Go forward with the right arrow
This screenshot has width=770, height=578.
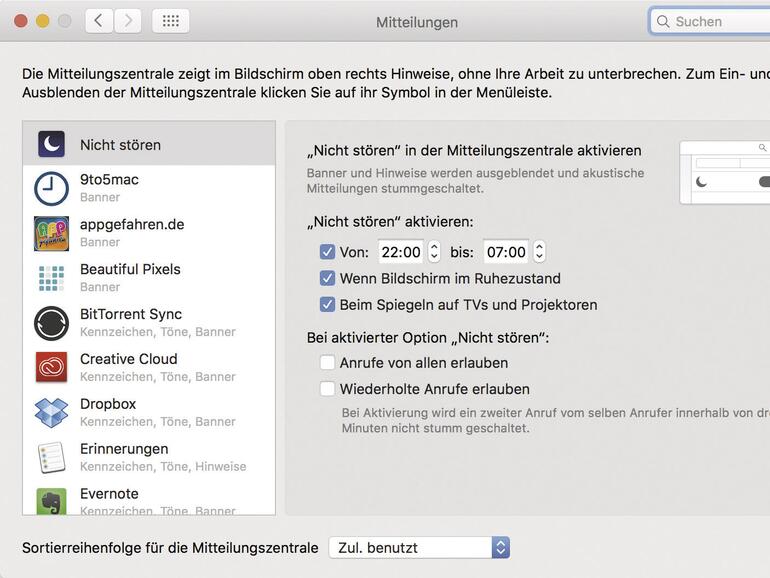(128, 21)
